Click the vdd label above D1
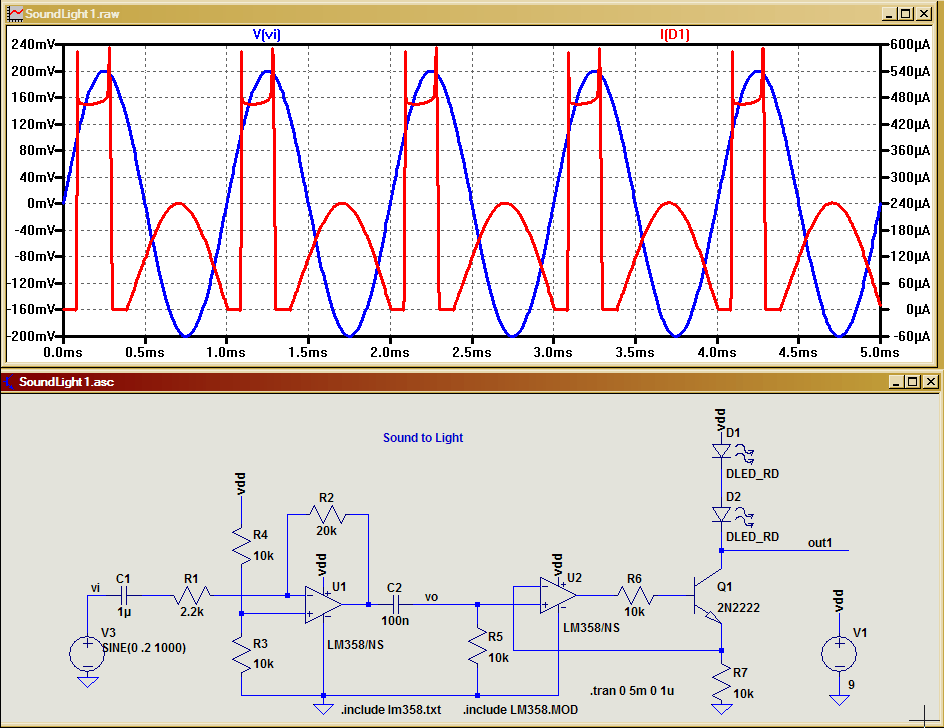 pos(721,420)
